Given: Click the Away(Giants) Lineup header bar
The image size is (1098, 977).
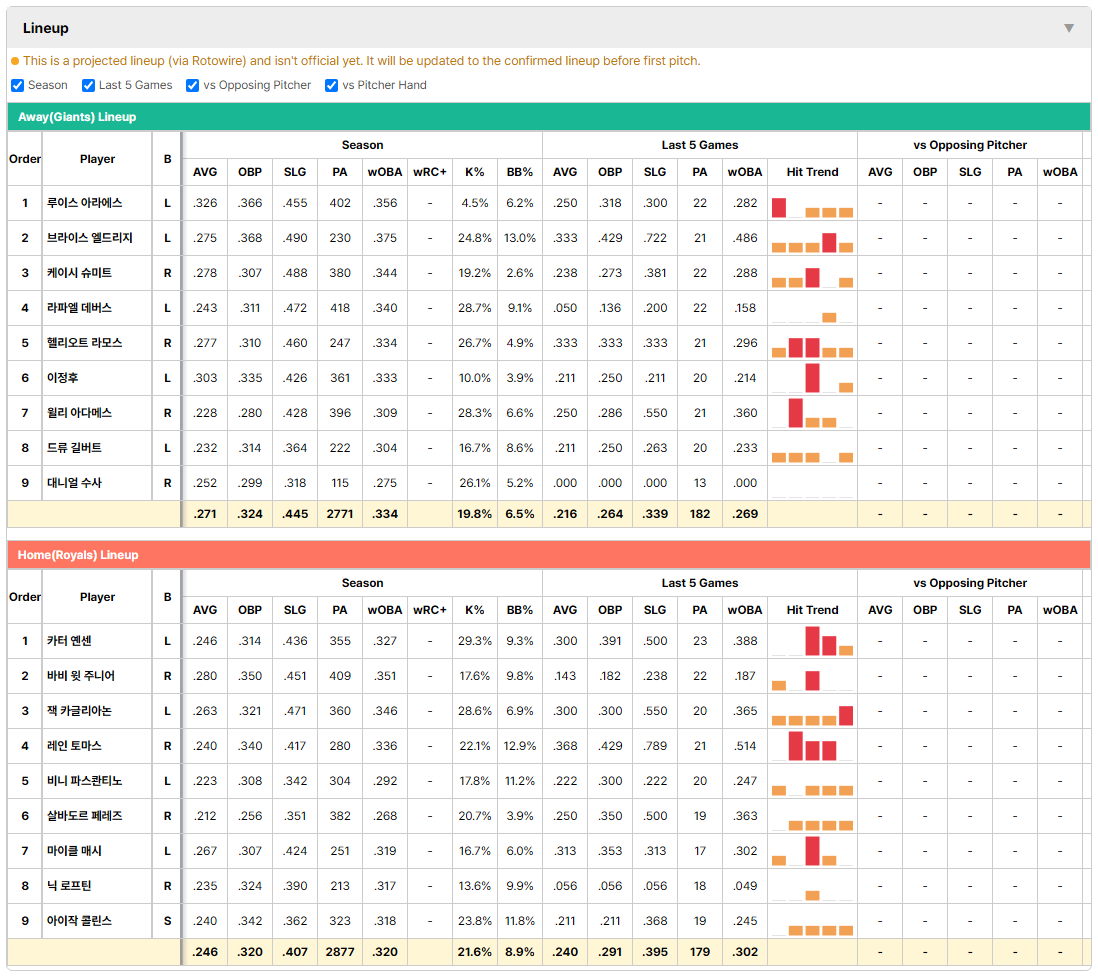Looking at the screenshot, I should coord(549,117).
